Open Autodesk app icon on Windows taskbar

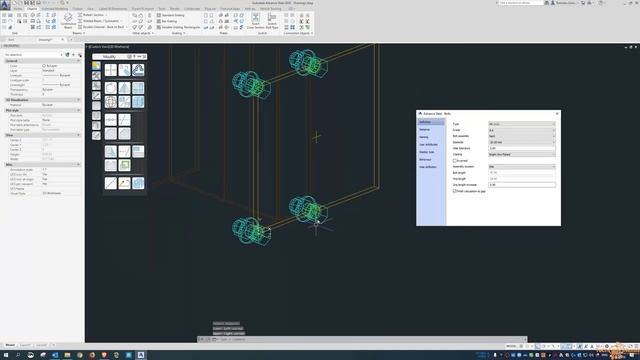tap(141, 355)
